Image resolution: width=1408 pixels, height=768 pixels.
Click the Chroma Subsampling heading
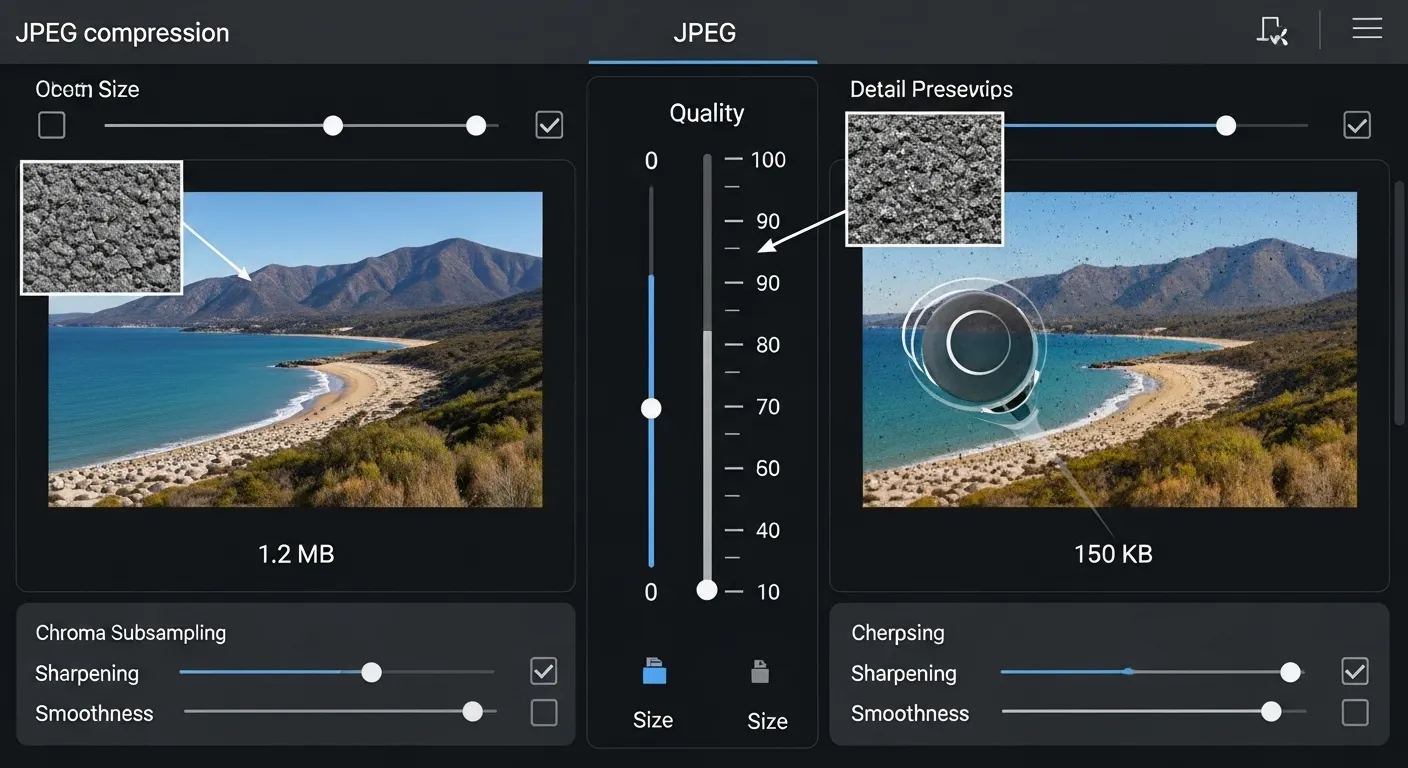pos(131,632)
